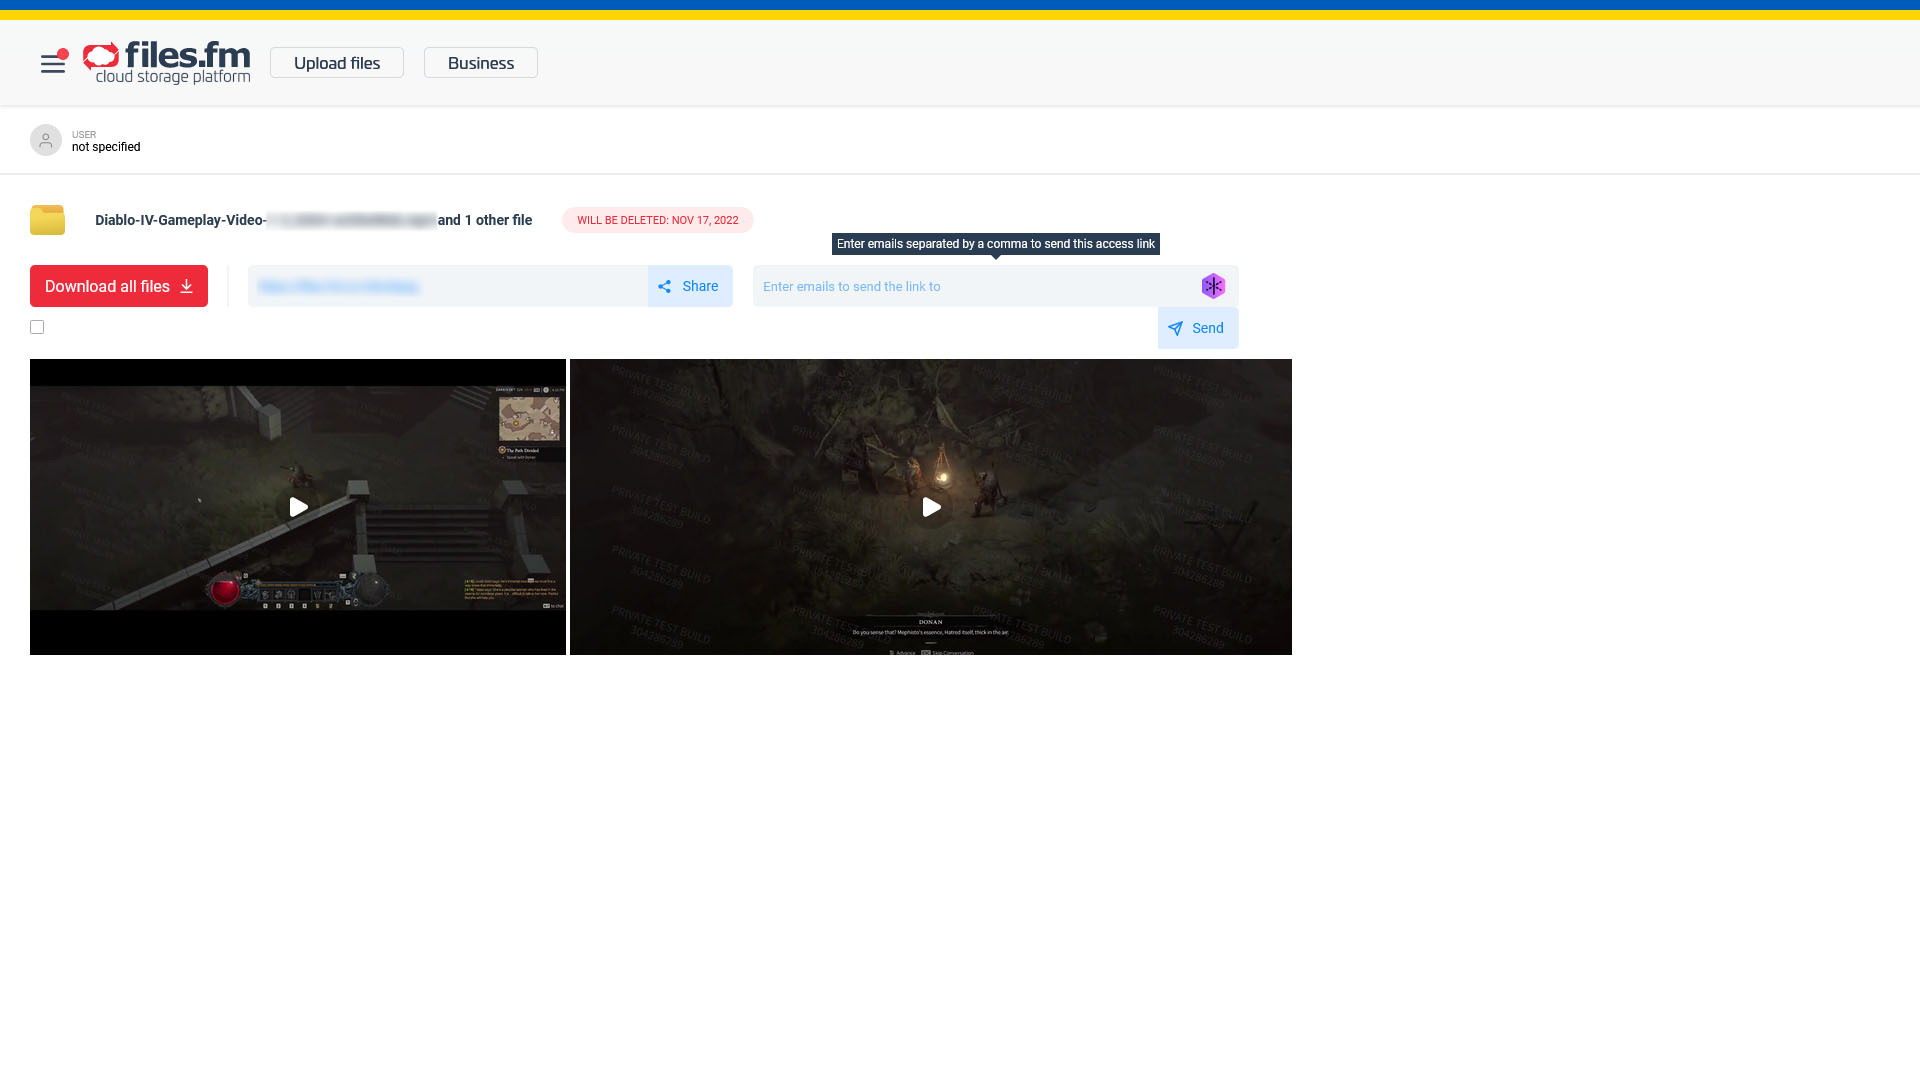This screenshot has height=1080, width=1920.
Task: Open the Upload files page
Action: coord(337,63)
